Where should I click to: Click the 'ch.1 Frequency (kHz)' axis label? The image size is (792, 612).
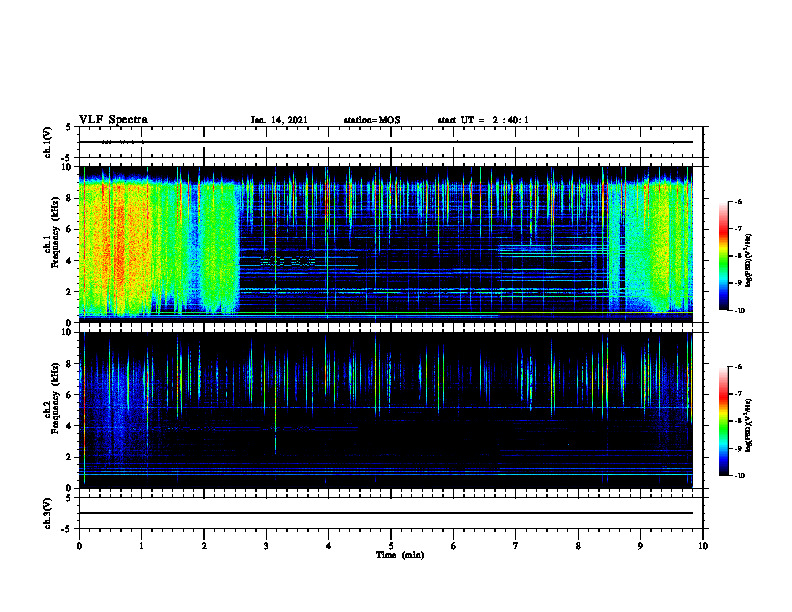(52, 233)
